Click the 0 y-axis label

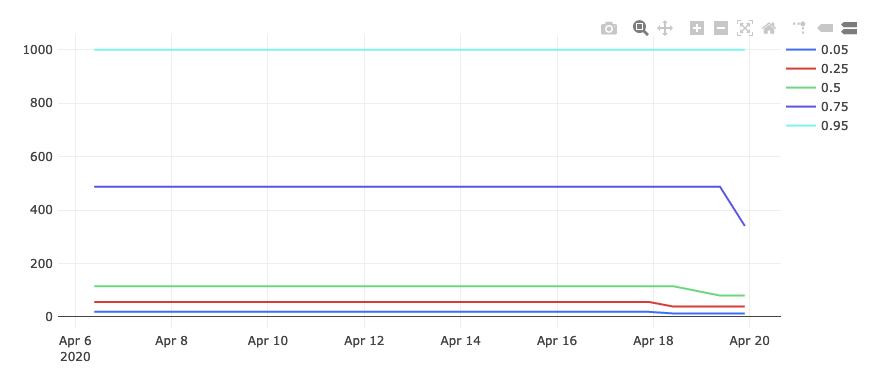tap(49, 317)
